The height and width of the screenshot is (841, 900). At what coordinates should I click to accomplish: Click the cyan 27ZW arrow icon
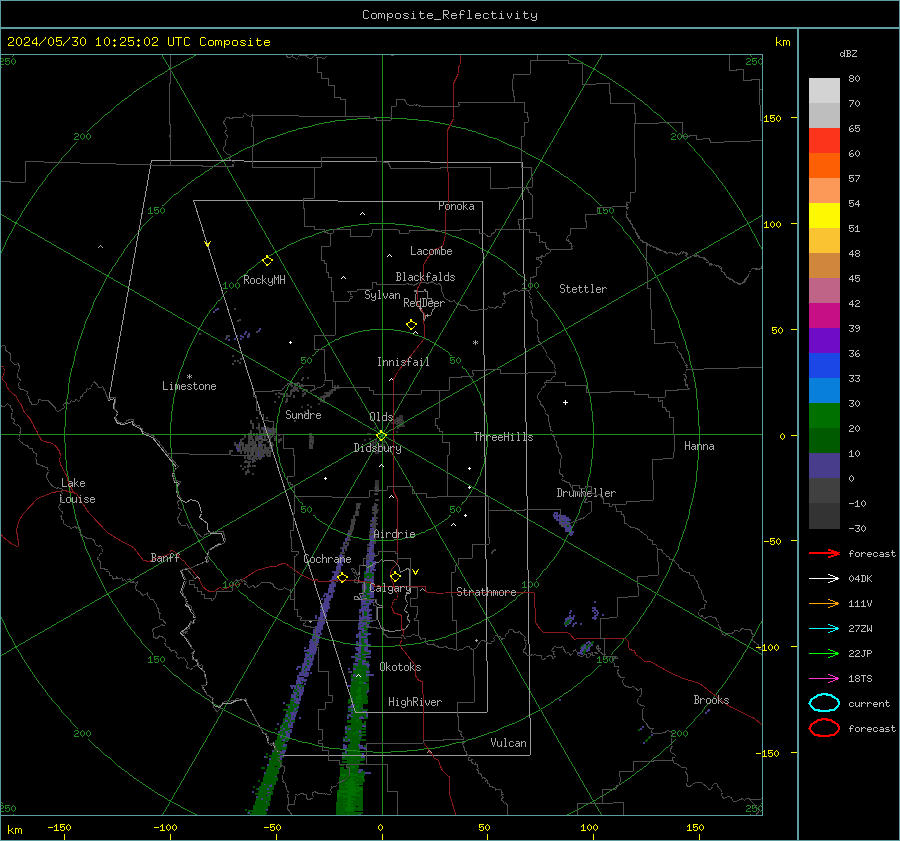coord(824,629)
